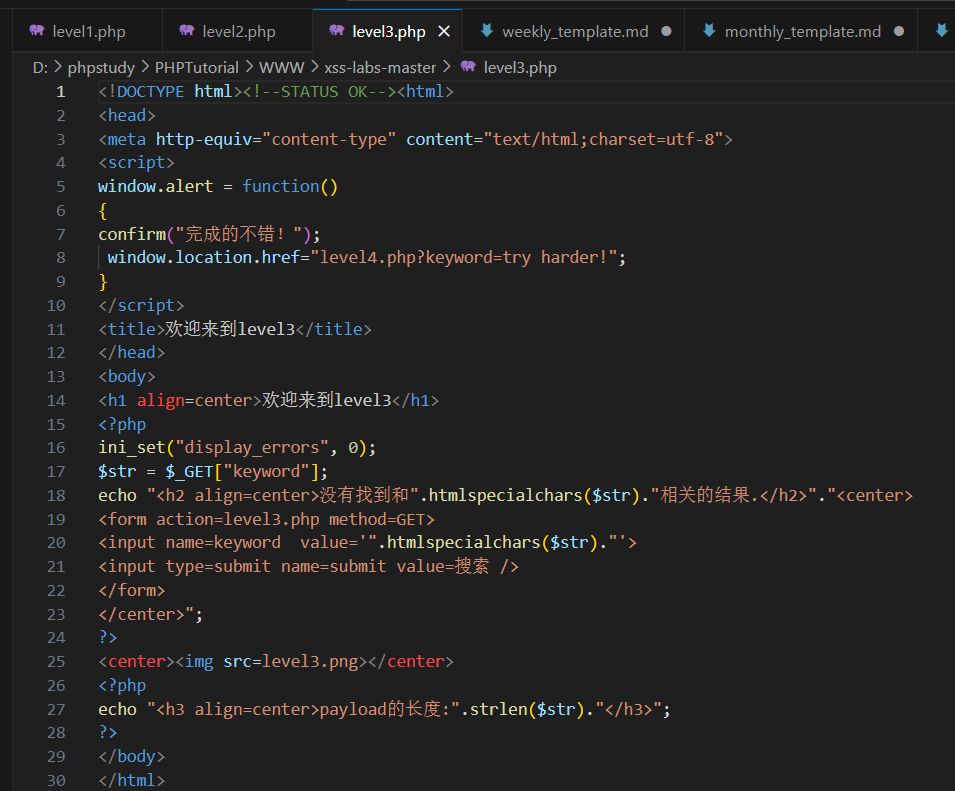Click unsaved dot on monthly_template.md tab
Image resolution: width=955 pixels, height=791 pixels.
point(899,31)
